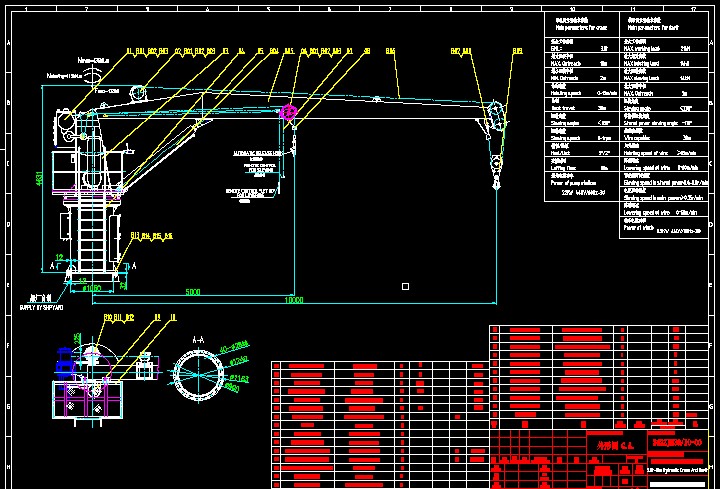Image resolution: width=720 pixels, height=489 pixels.
Task: Click the small white square pickbox cursor
Action: 405,287
